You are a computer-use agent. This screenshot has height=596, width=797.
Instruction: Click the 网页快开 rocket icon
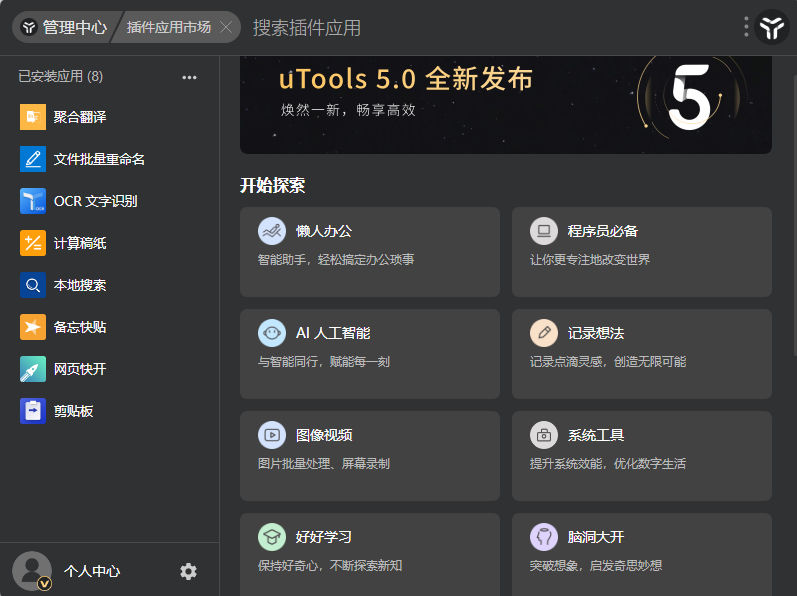tap(33, 369)
